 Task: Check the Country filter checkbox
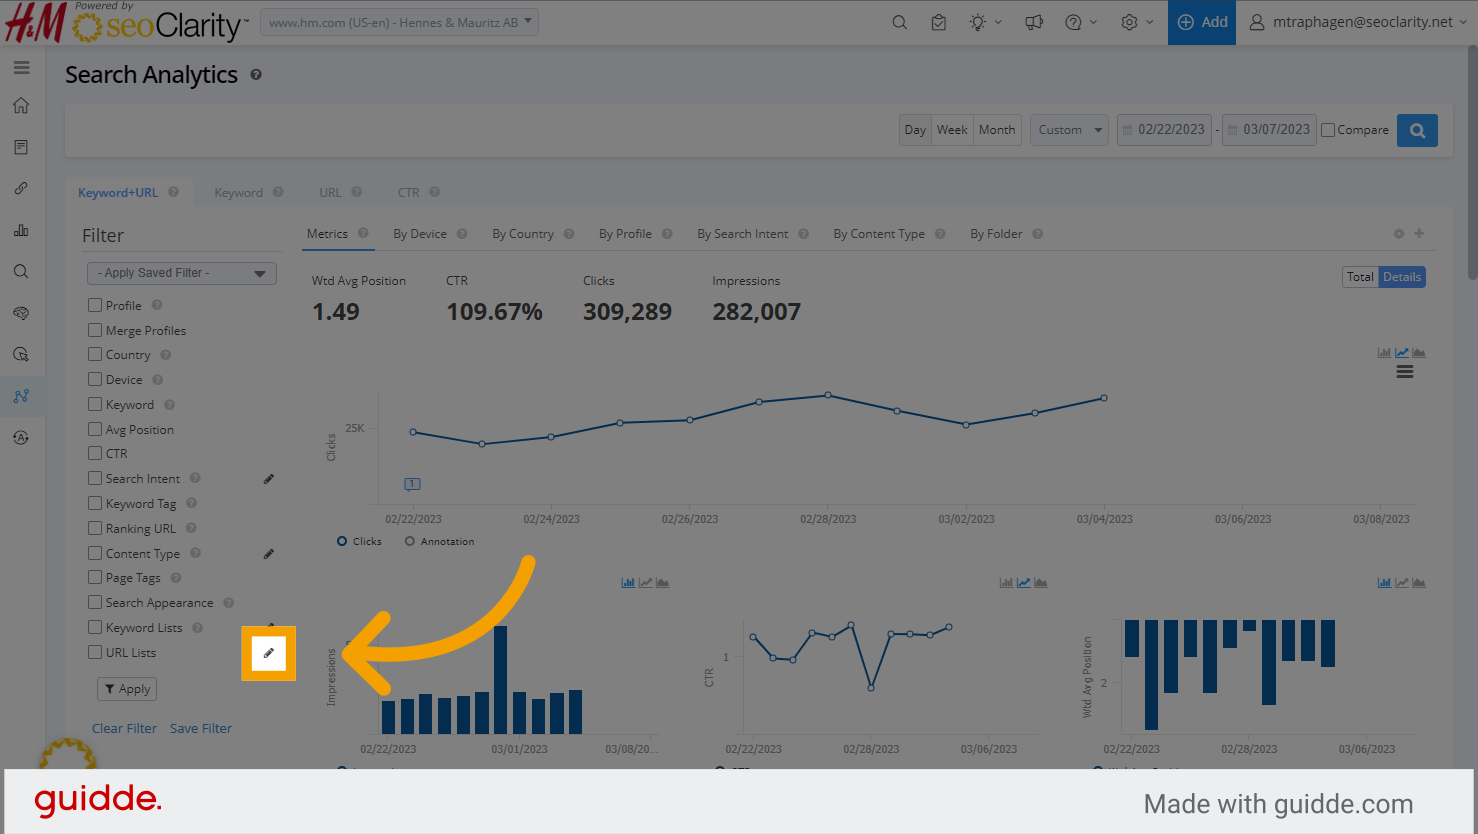point(95,355)
